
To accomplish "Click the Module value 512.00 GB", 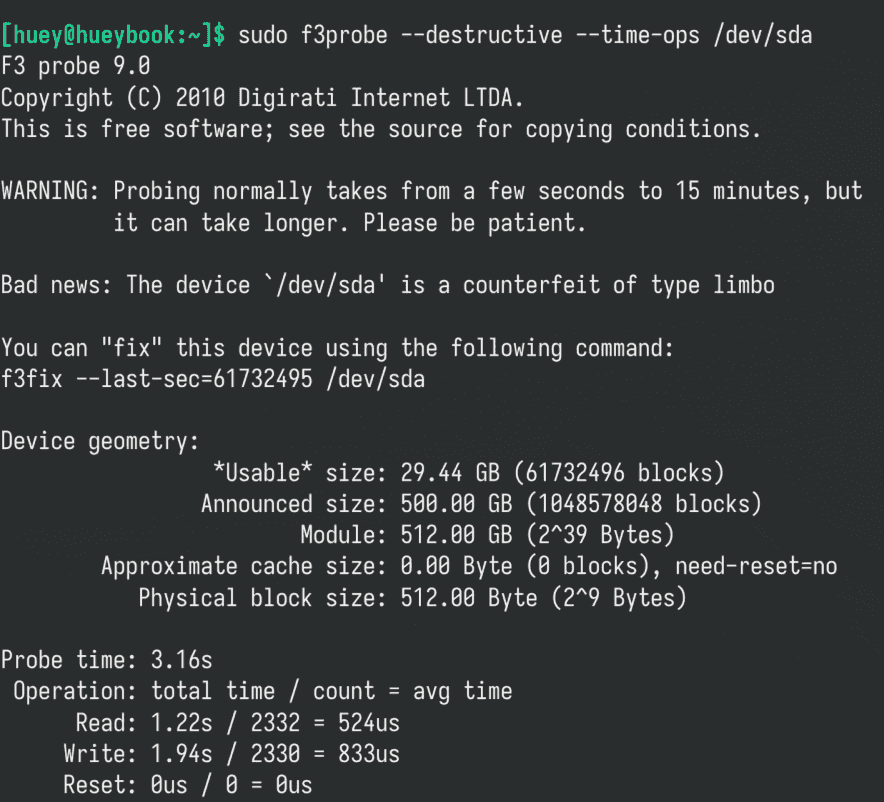I will (x=456, y=535).
